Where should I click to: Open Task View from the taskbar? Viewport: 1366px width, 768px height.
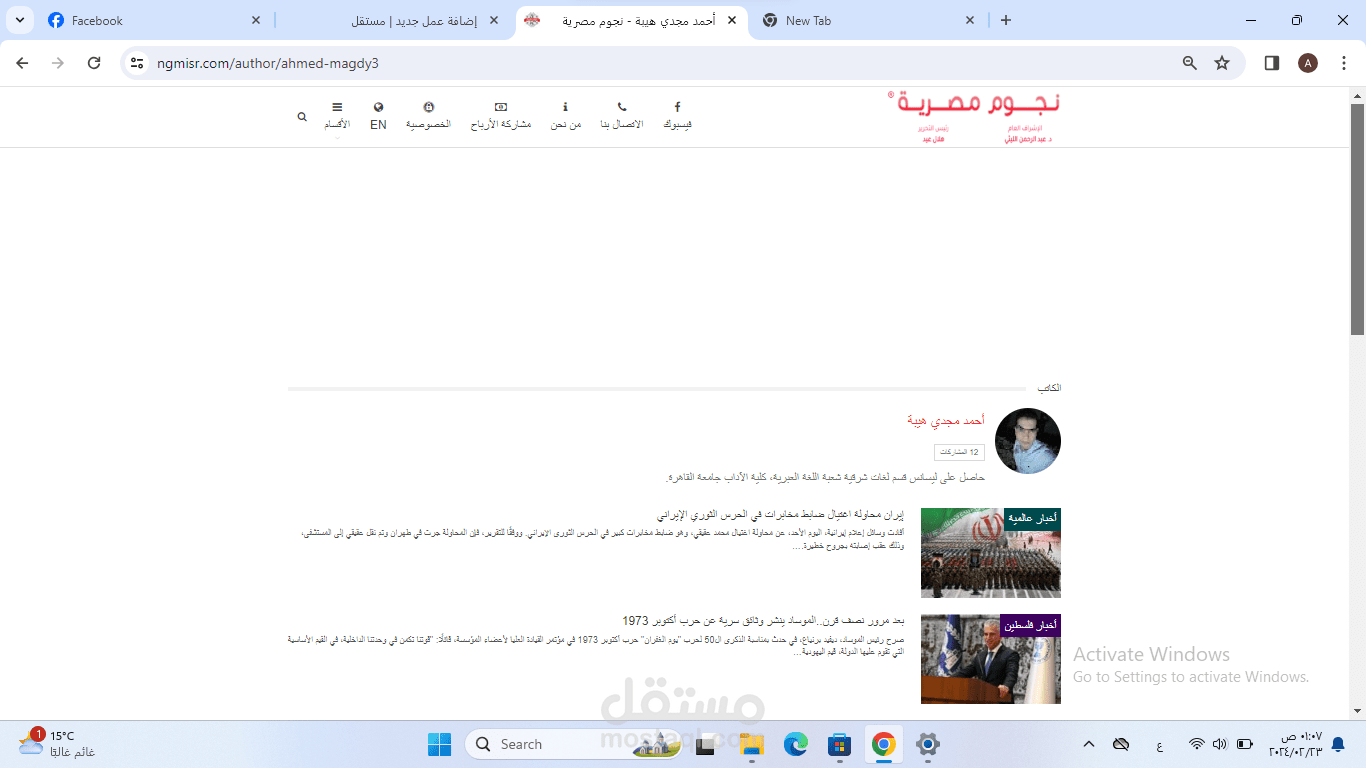click(x=706, y=744)
